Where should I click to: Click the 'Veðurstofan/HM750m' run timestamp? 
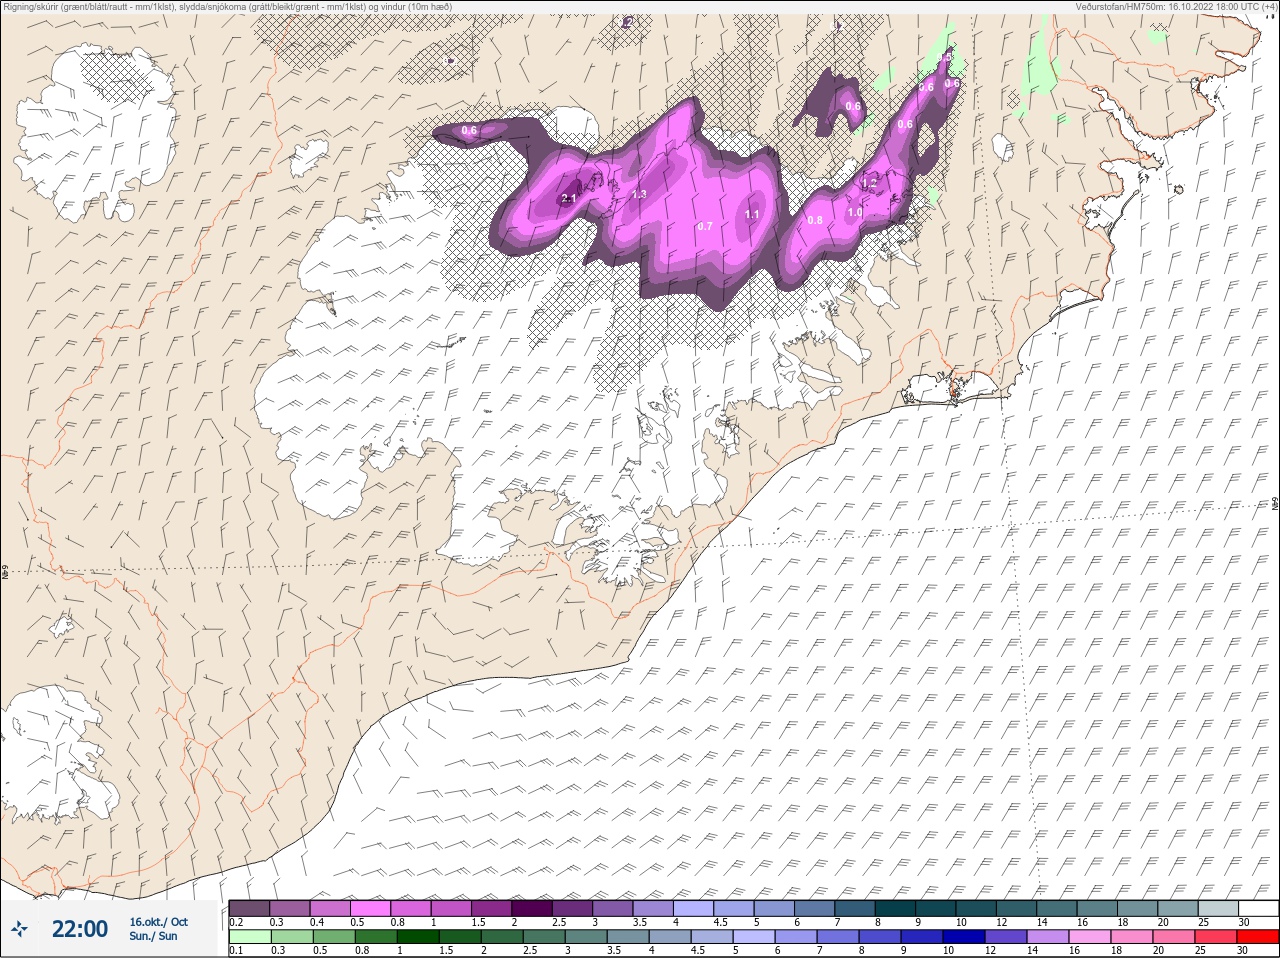(x=1176, y=6)
